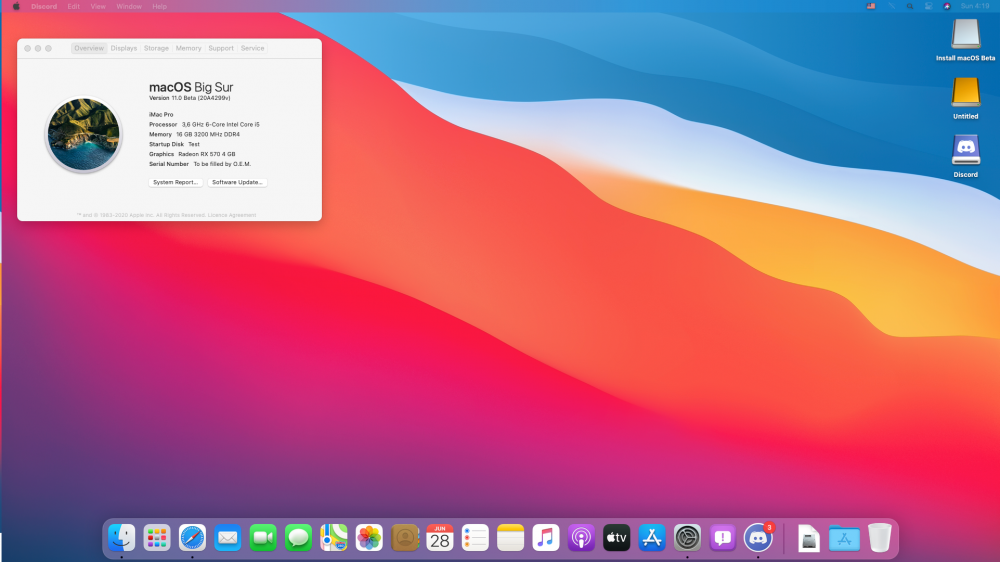The width and height of the screenshot is (1000, 562).
Task: Open Reminders from the dock
Action: point(475,538)
